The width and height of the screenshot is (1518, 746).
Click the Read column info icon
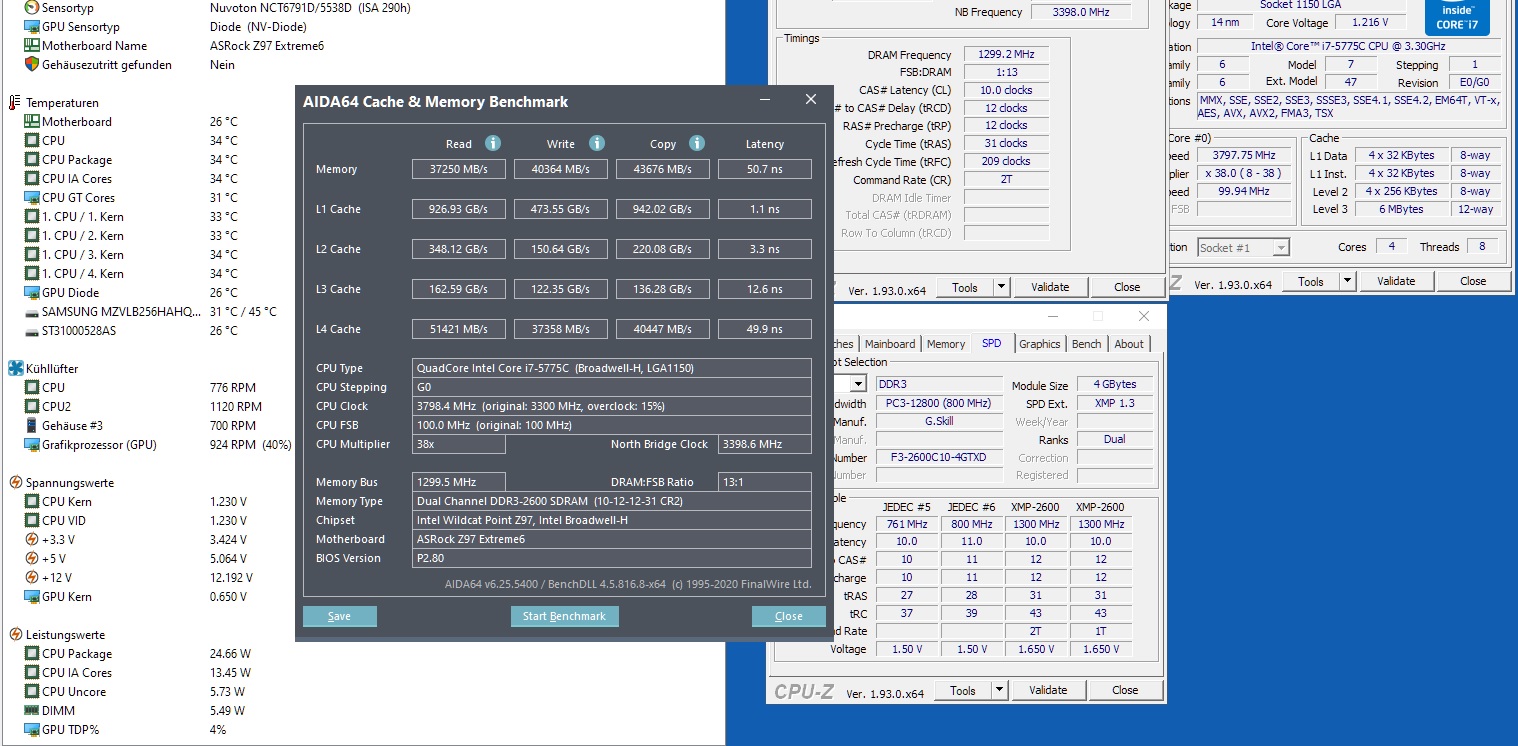493,143
